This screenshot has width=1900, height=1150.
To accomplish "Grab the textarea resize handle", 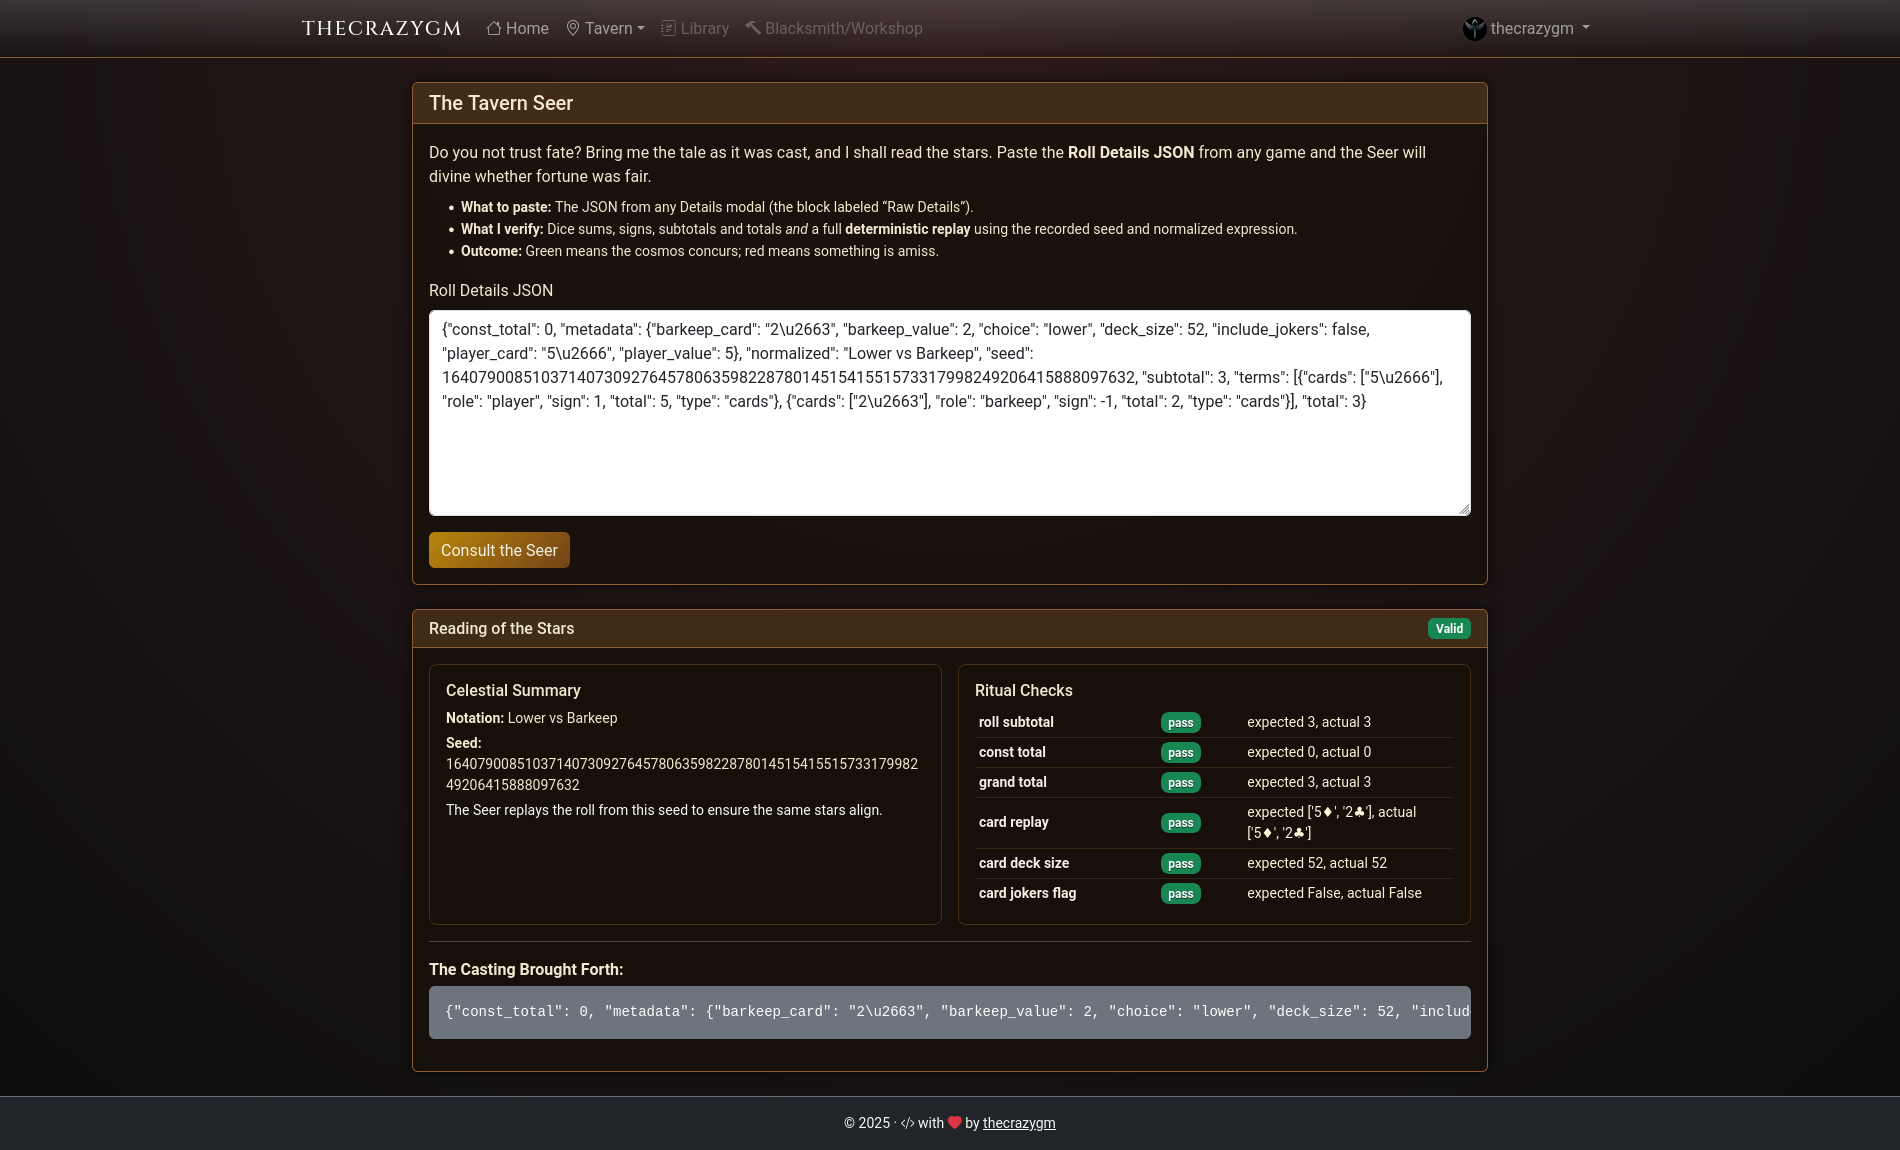I will point(1464,509).
